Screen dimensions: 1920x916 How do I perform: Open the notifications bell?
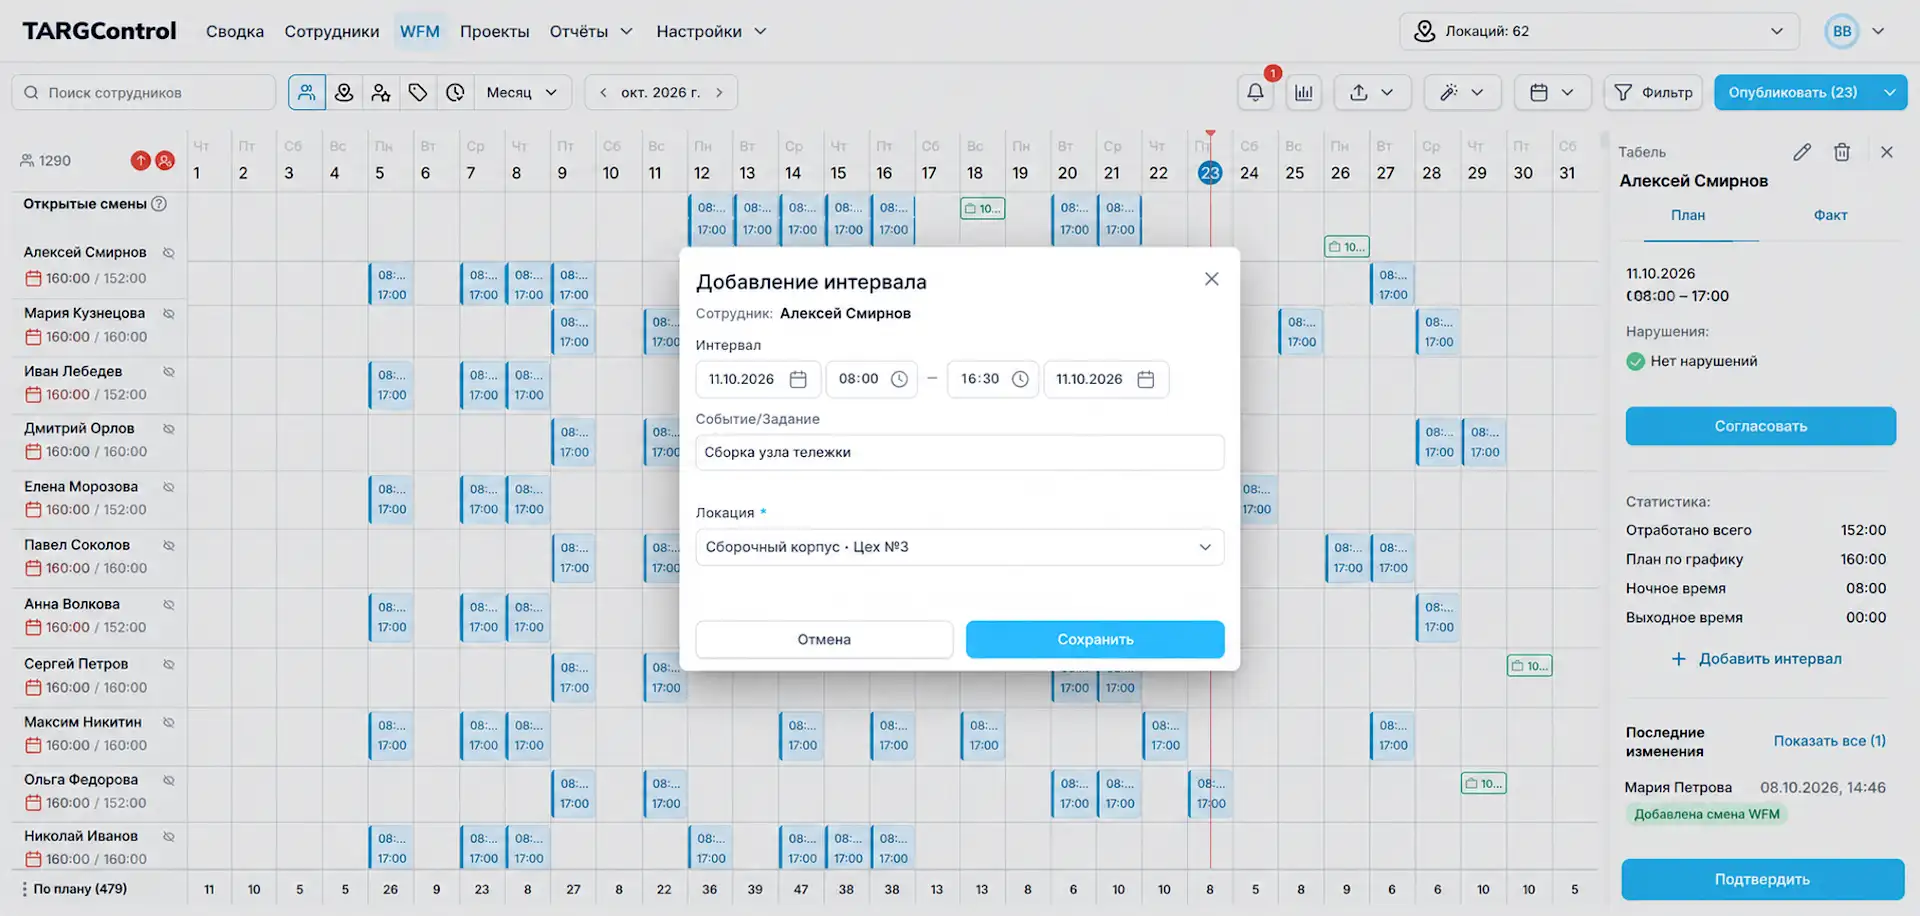click(x=1255, y=92)
